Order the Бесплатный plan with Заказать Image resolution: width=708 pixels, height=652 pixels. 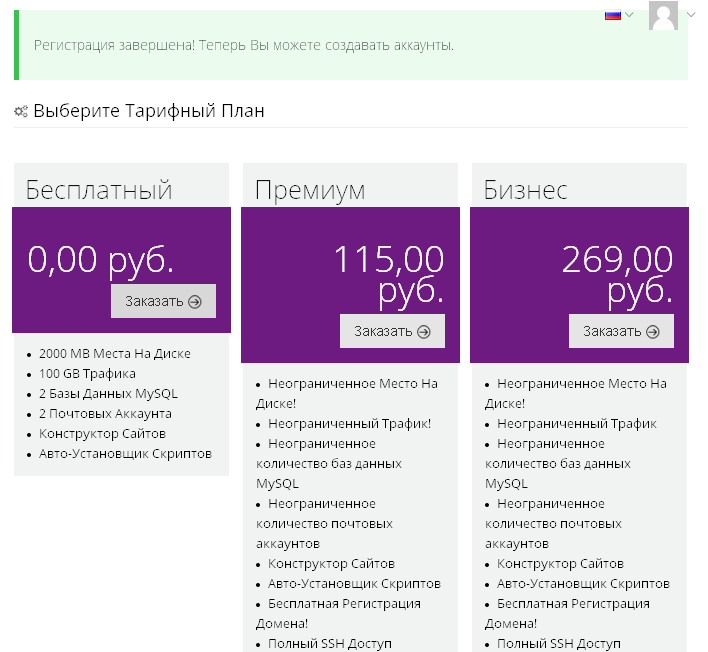pyautogui.click(x=163, y=301)
